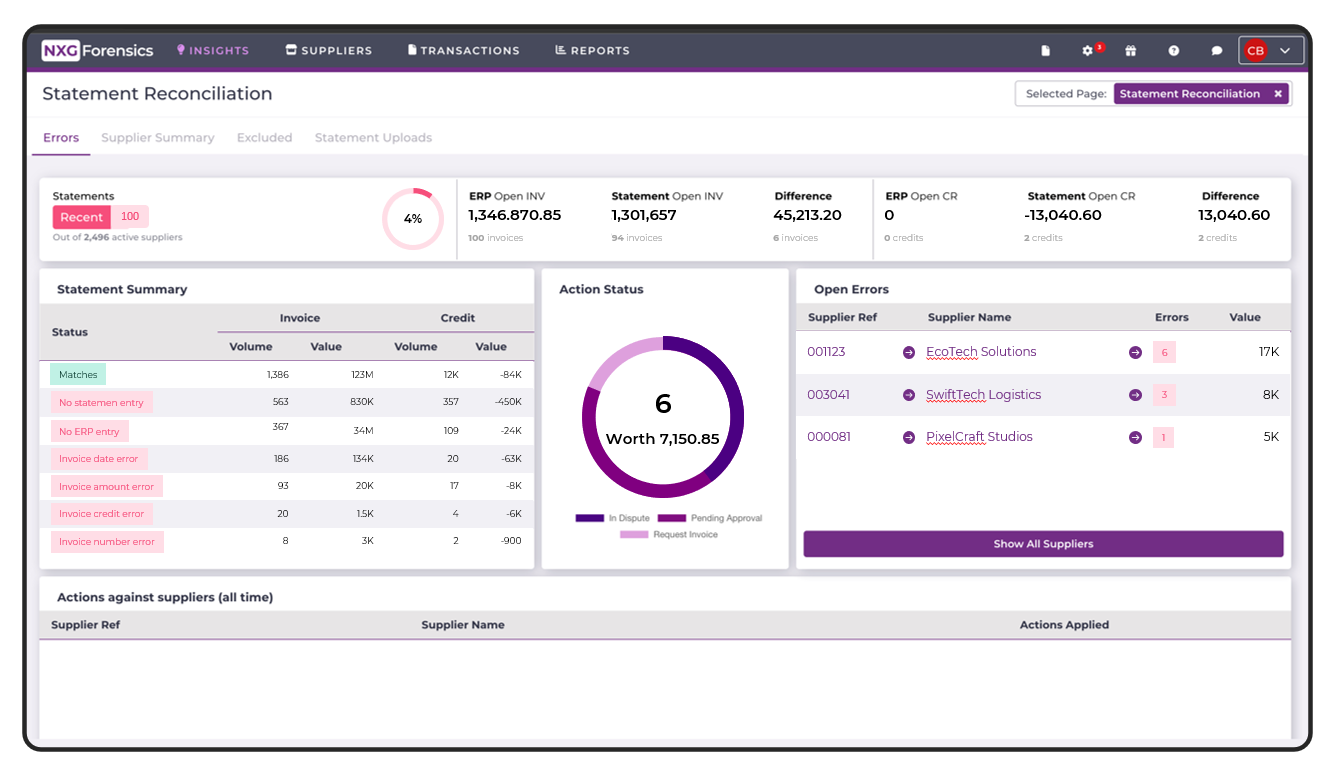Click the Invoice number error tag
Viewport: 1337px width, 776px height.
(x=107, y=542)
